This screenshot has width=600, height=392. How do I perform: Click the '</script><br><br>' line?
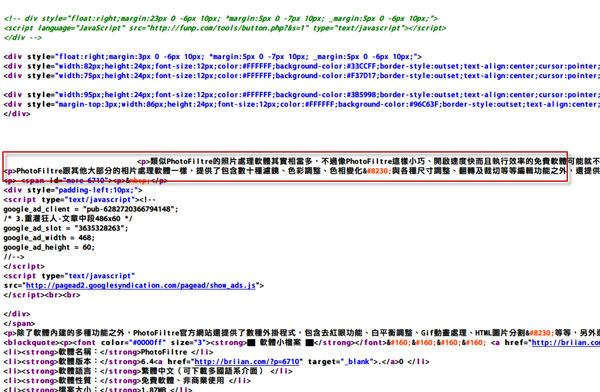coord(42,295)
